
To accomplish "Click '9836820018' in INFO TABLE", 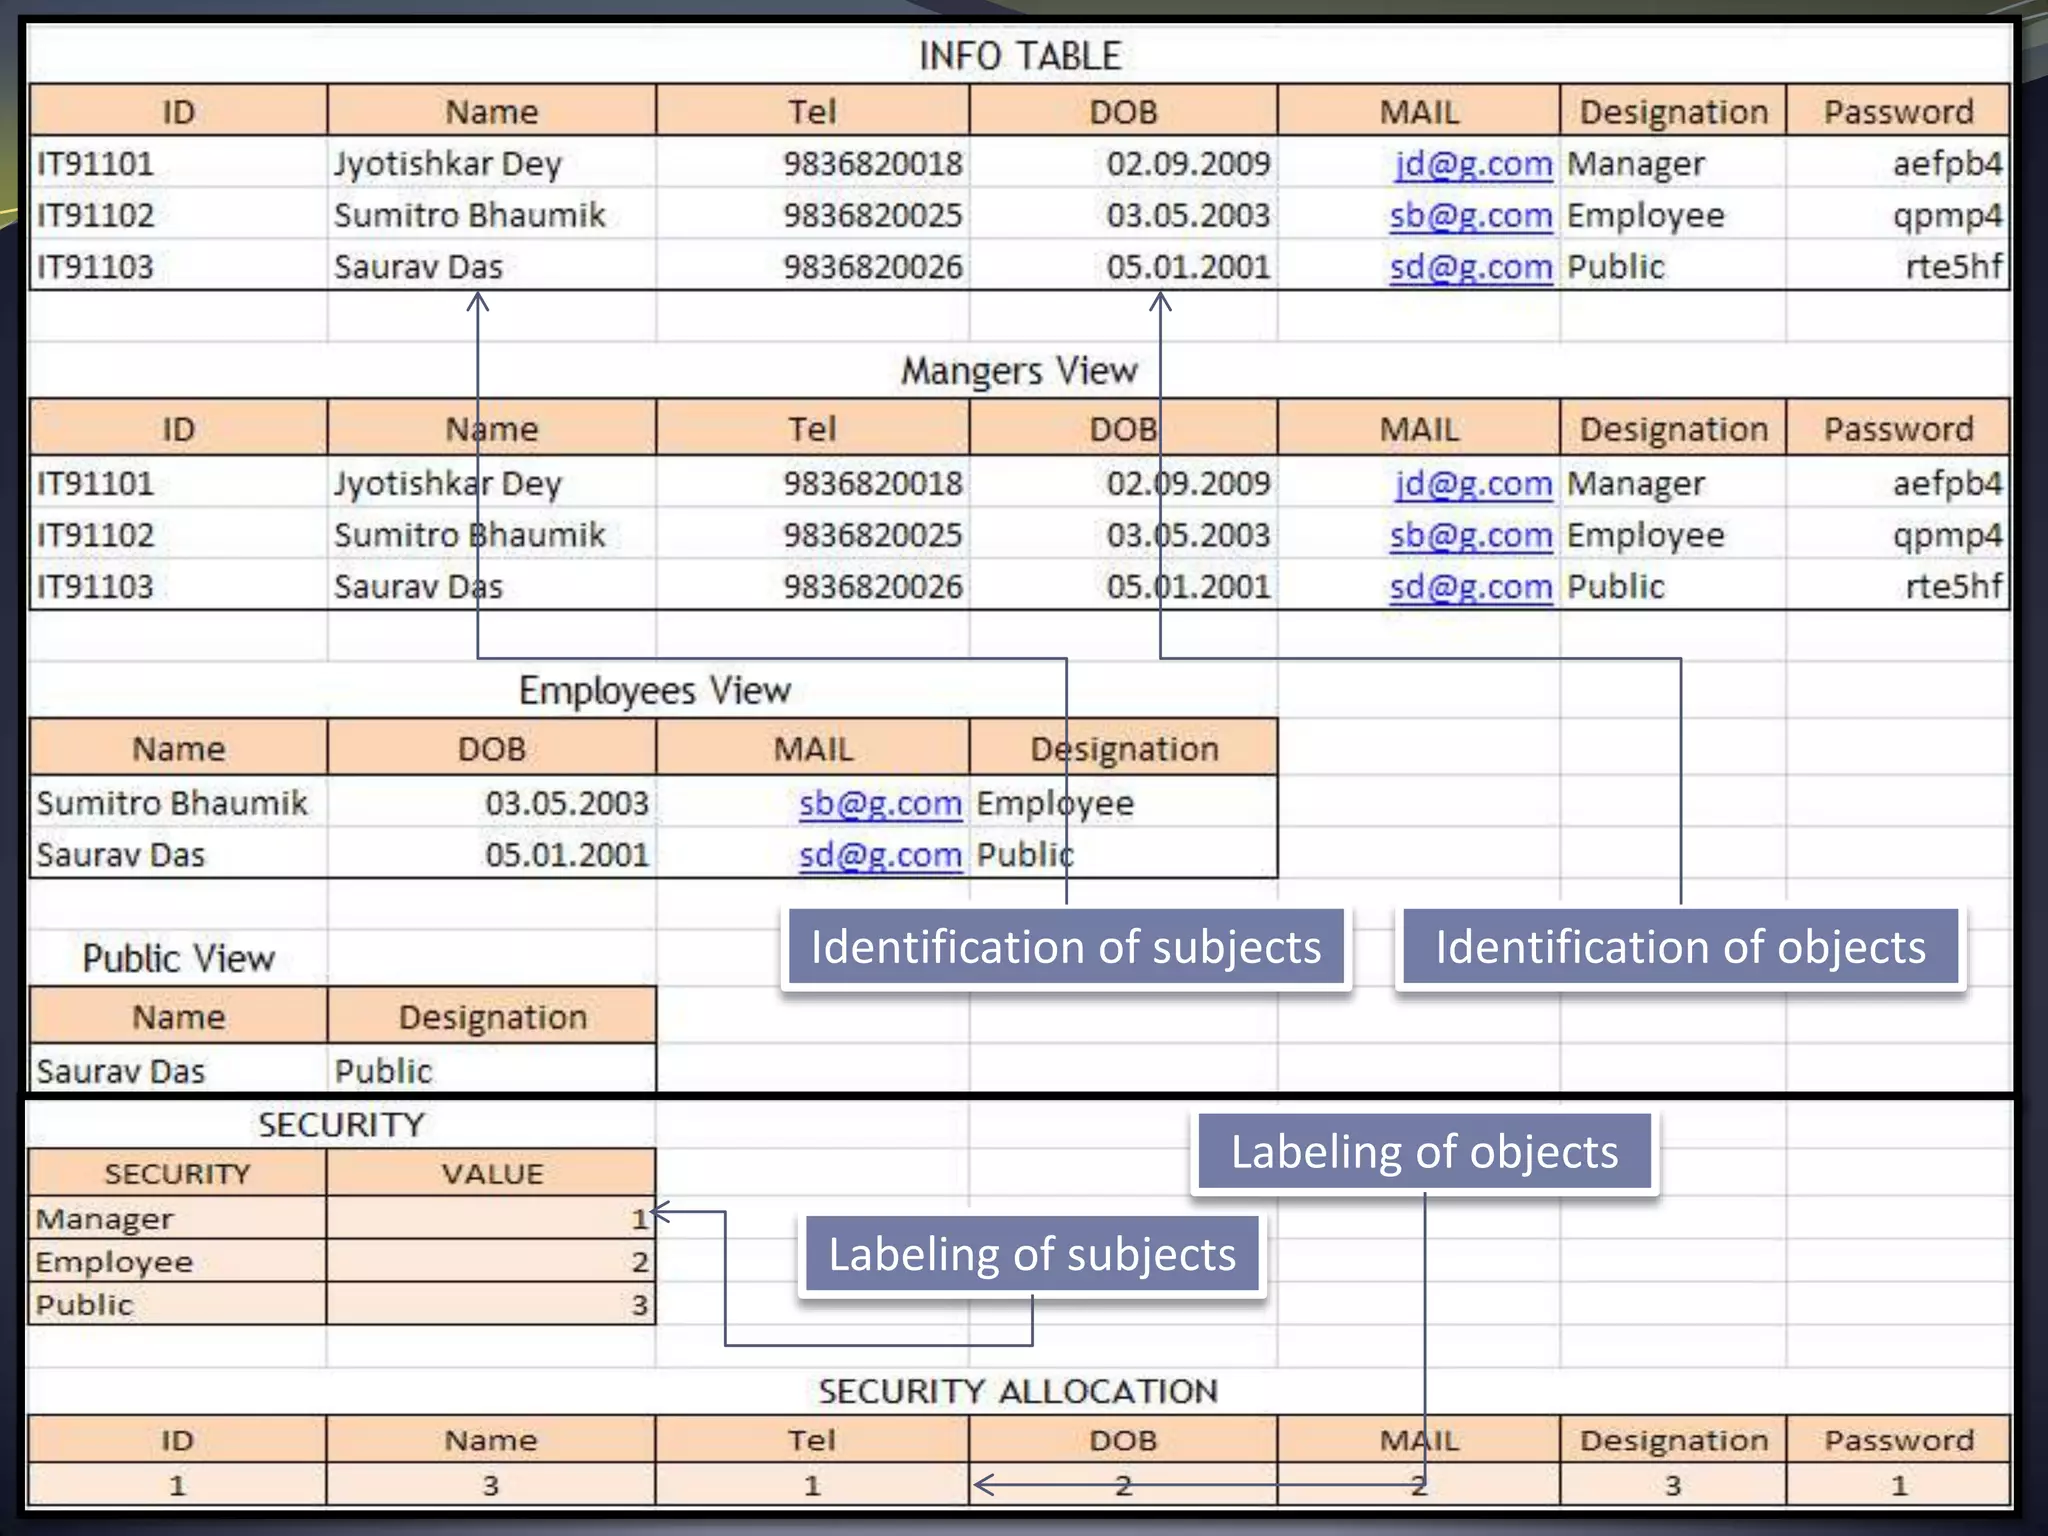I will pos(872,164).
